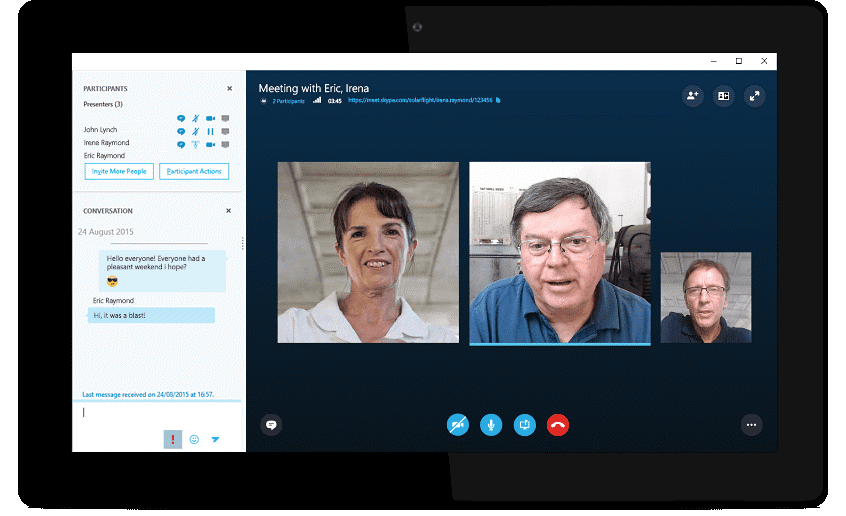The width and height of the screenshot is (846, 516).
Task: Select Irena Raymond in participants list
Action: tap(106, 143)
